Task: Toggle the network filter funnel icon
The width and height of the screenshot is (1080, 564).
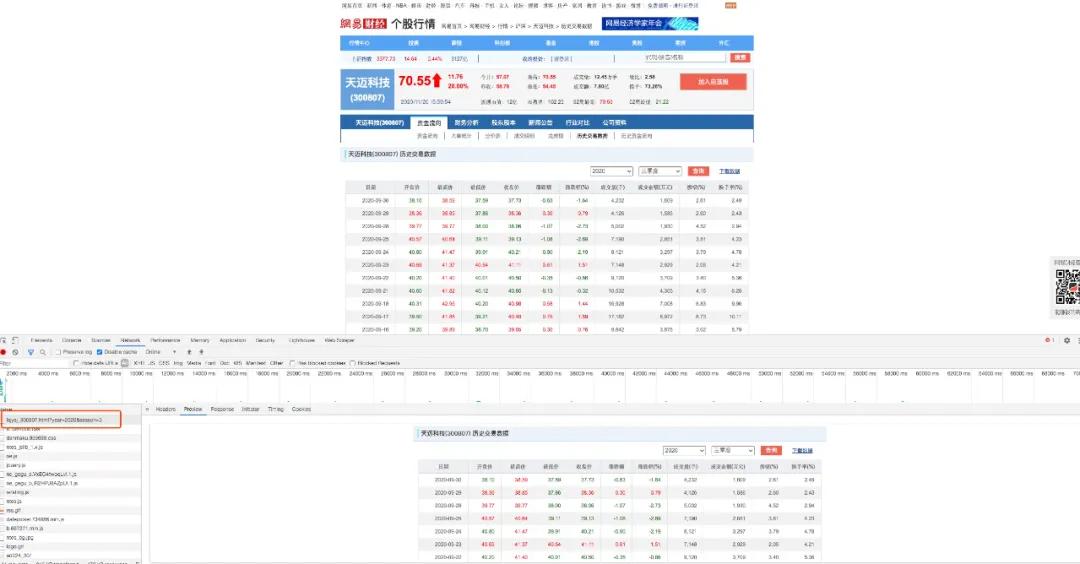Action: pos(30,352)
